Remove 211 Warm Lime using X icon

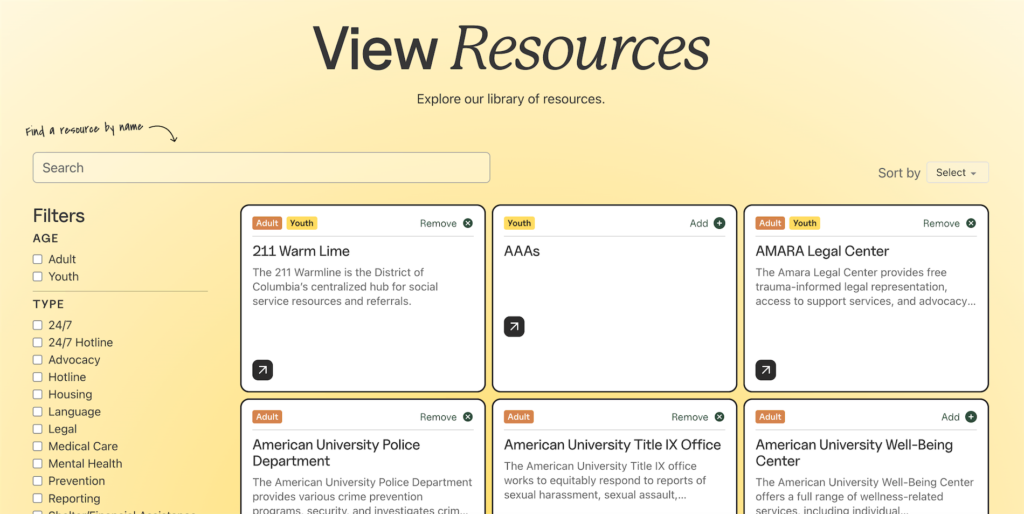coord(467,224)
